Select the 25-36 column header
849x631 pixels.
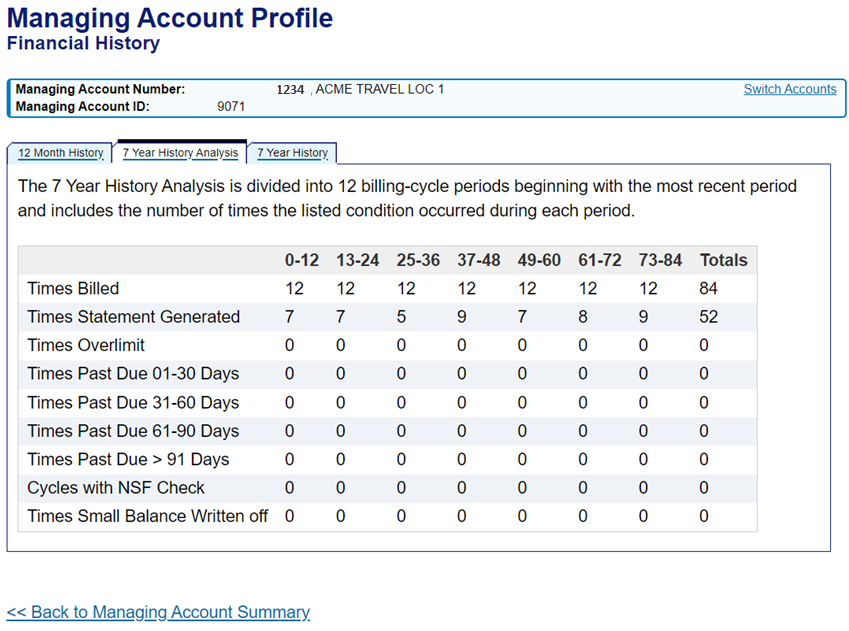click(418, 260)
